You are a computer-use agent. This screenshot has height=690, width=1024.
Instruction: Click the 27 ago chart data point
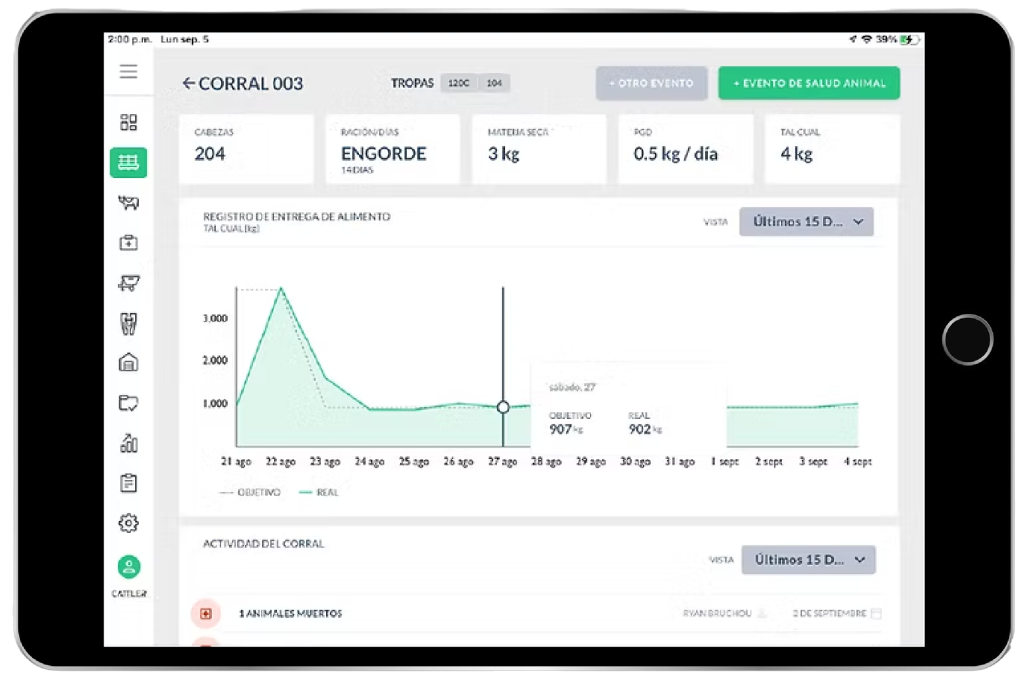click(503, 407)
